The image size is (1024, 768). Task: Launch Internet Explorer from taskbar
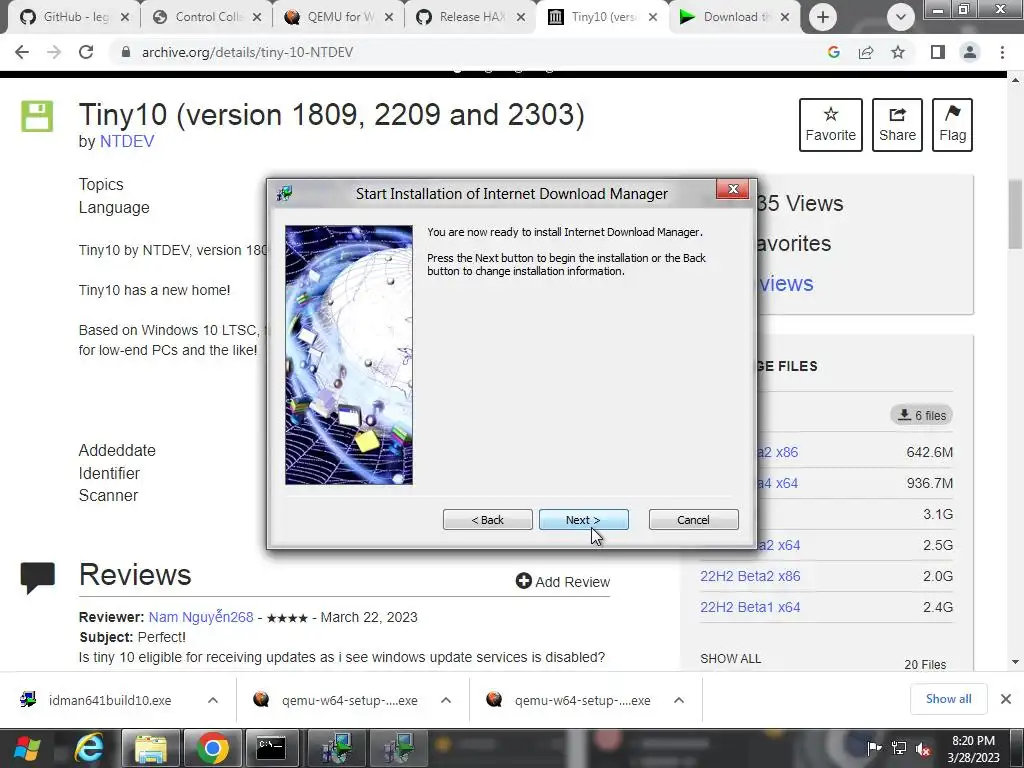(89, 748)
